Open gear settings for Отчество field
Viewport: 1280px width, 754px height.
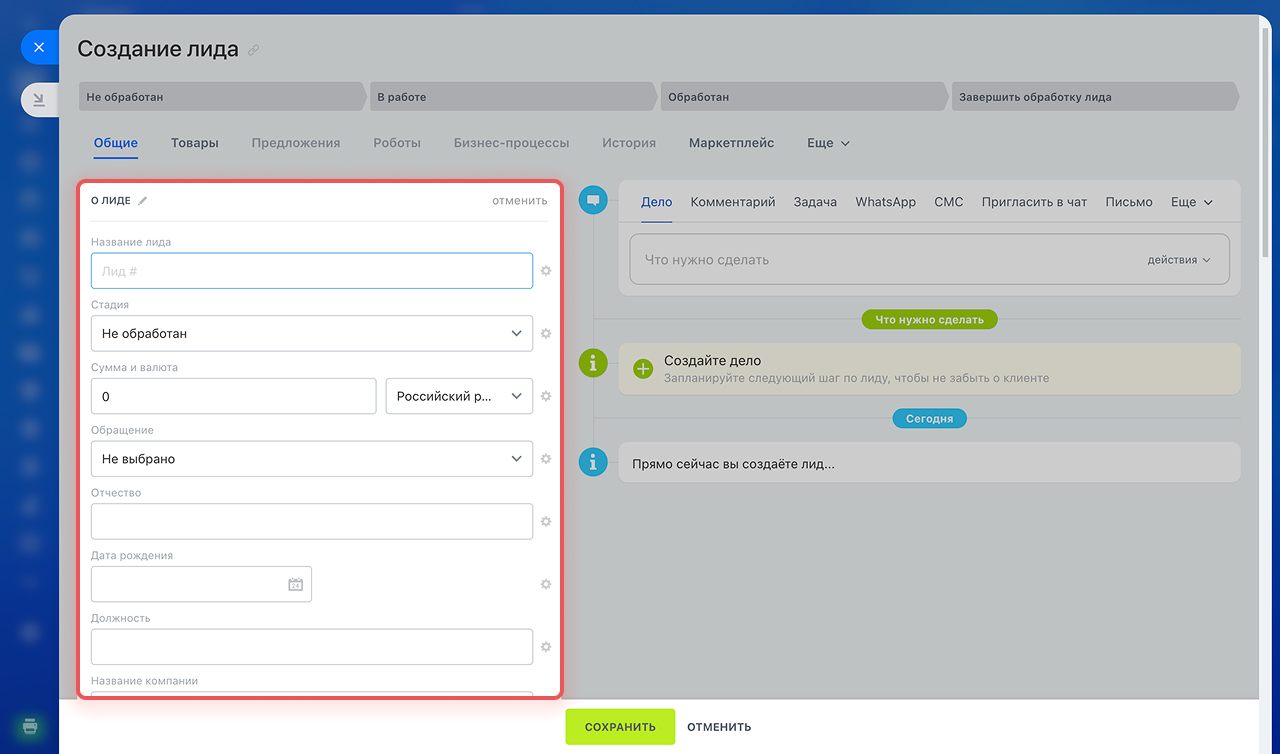tap(546, 521)
